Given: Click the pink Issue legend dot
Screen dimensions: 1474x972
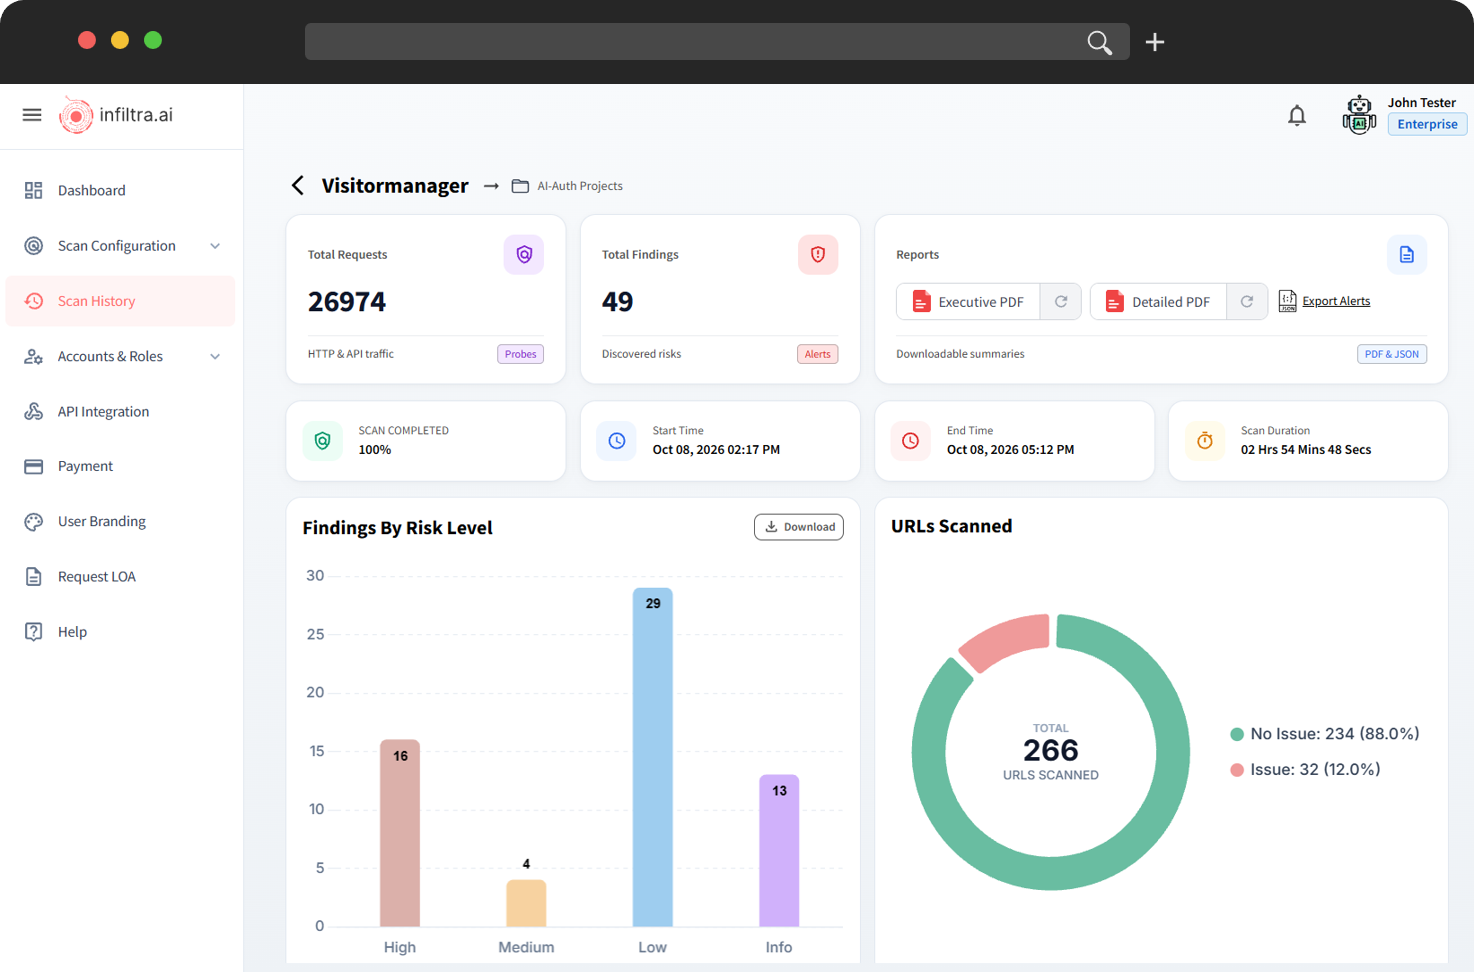Looking at the screenshot, I should tap(1237, 770).
